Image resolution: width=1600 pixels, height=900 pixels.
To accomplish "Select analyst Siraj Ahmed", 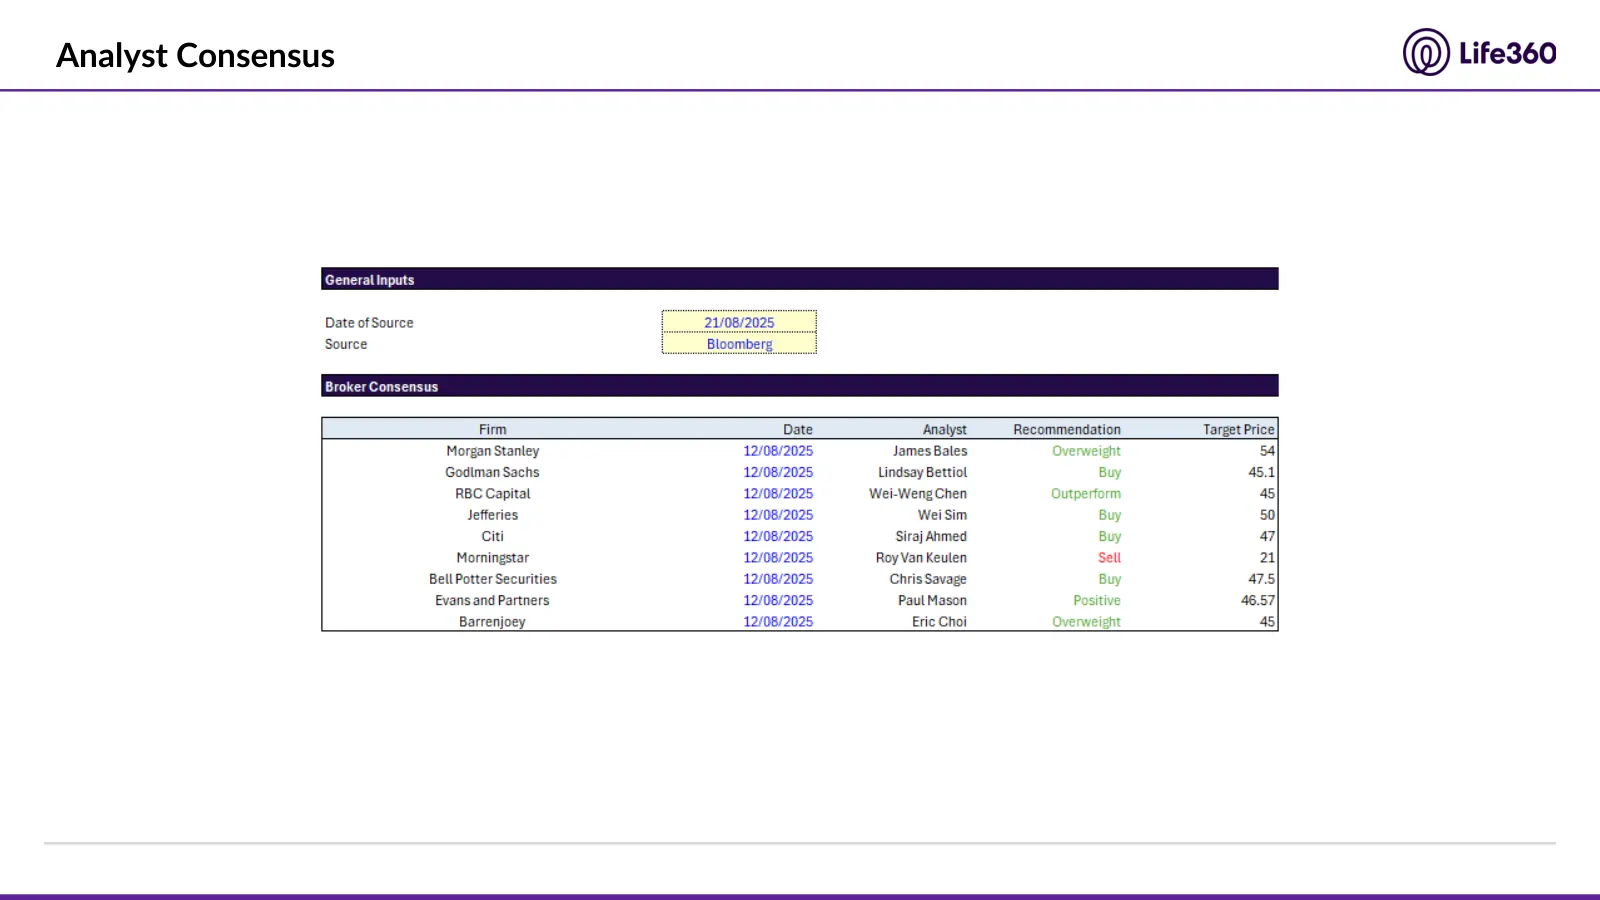I will (931, 536).
